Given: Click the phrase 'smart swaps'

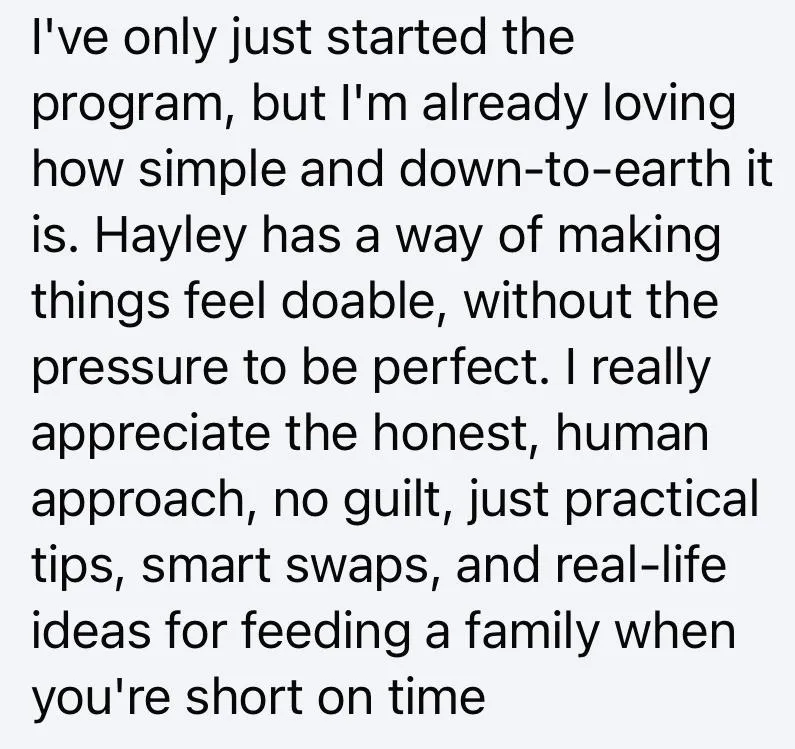Looking at the screenshot, I should click(x=284, y=565).
